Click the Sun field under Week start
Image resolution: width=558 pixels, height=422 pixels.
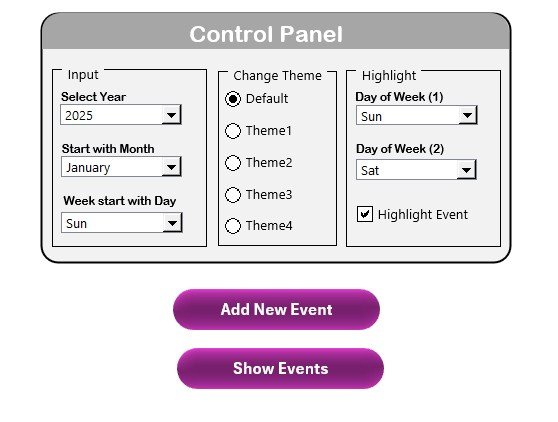pyautogui.click(x=112, y=223)
